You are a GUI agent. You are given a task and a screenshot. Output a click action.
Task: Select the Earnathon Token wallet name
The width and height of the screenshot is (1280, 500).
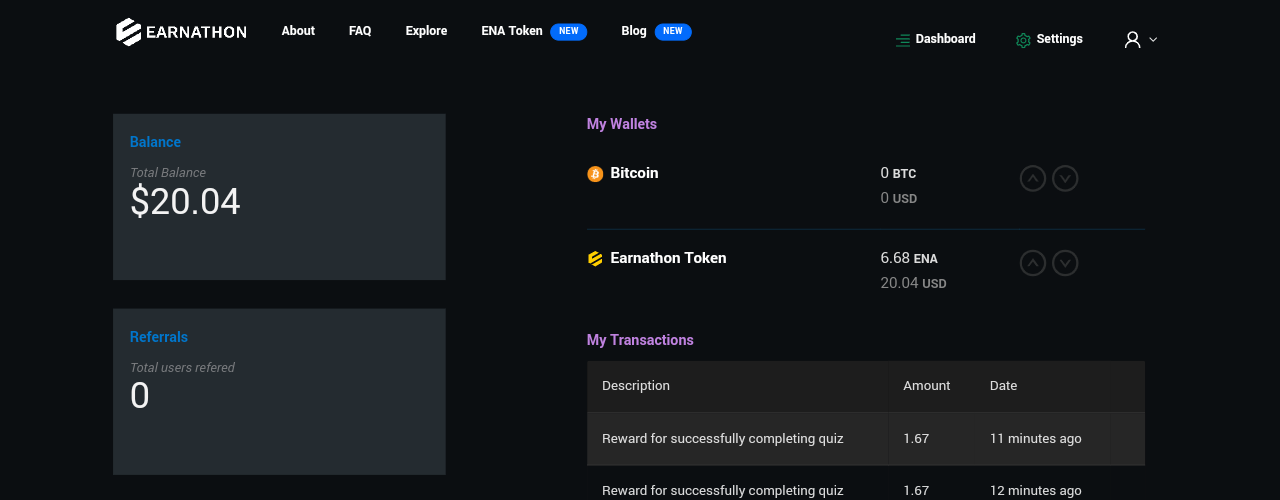coord(668,258)
